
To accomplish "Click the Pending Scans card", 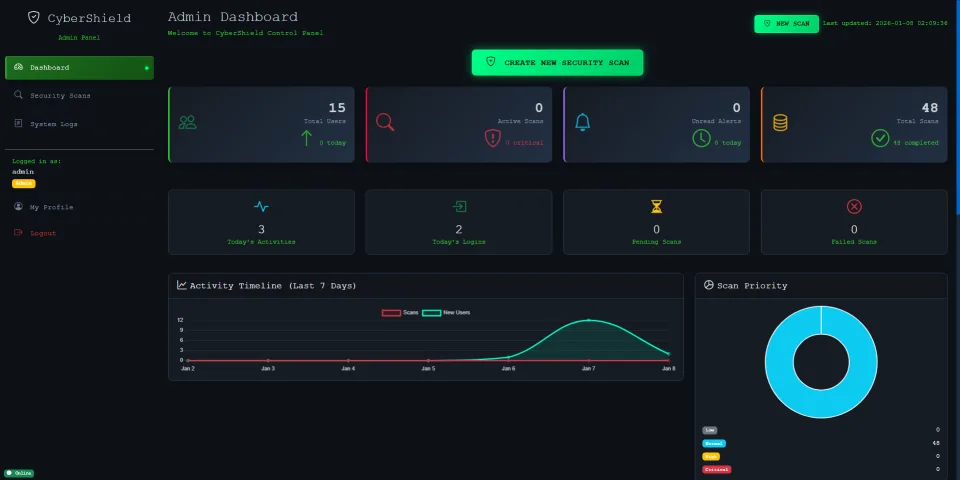I will point(656,222).
